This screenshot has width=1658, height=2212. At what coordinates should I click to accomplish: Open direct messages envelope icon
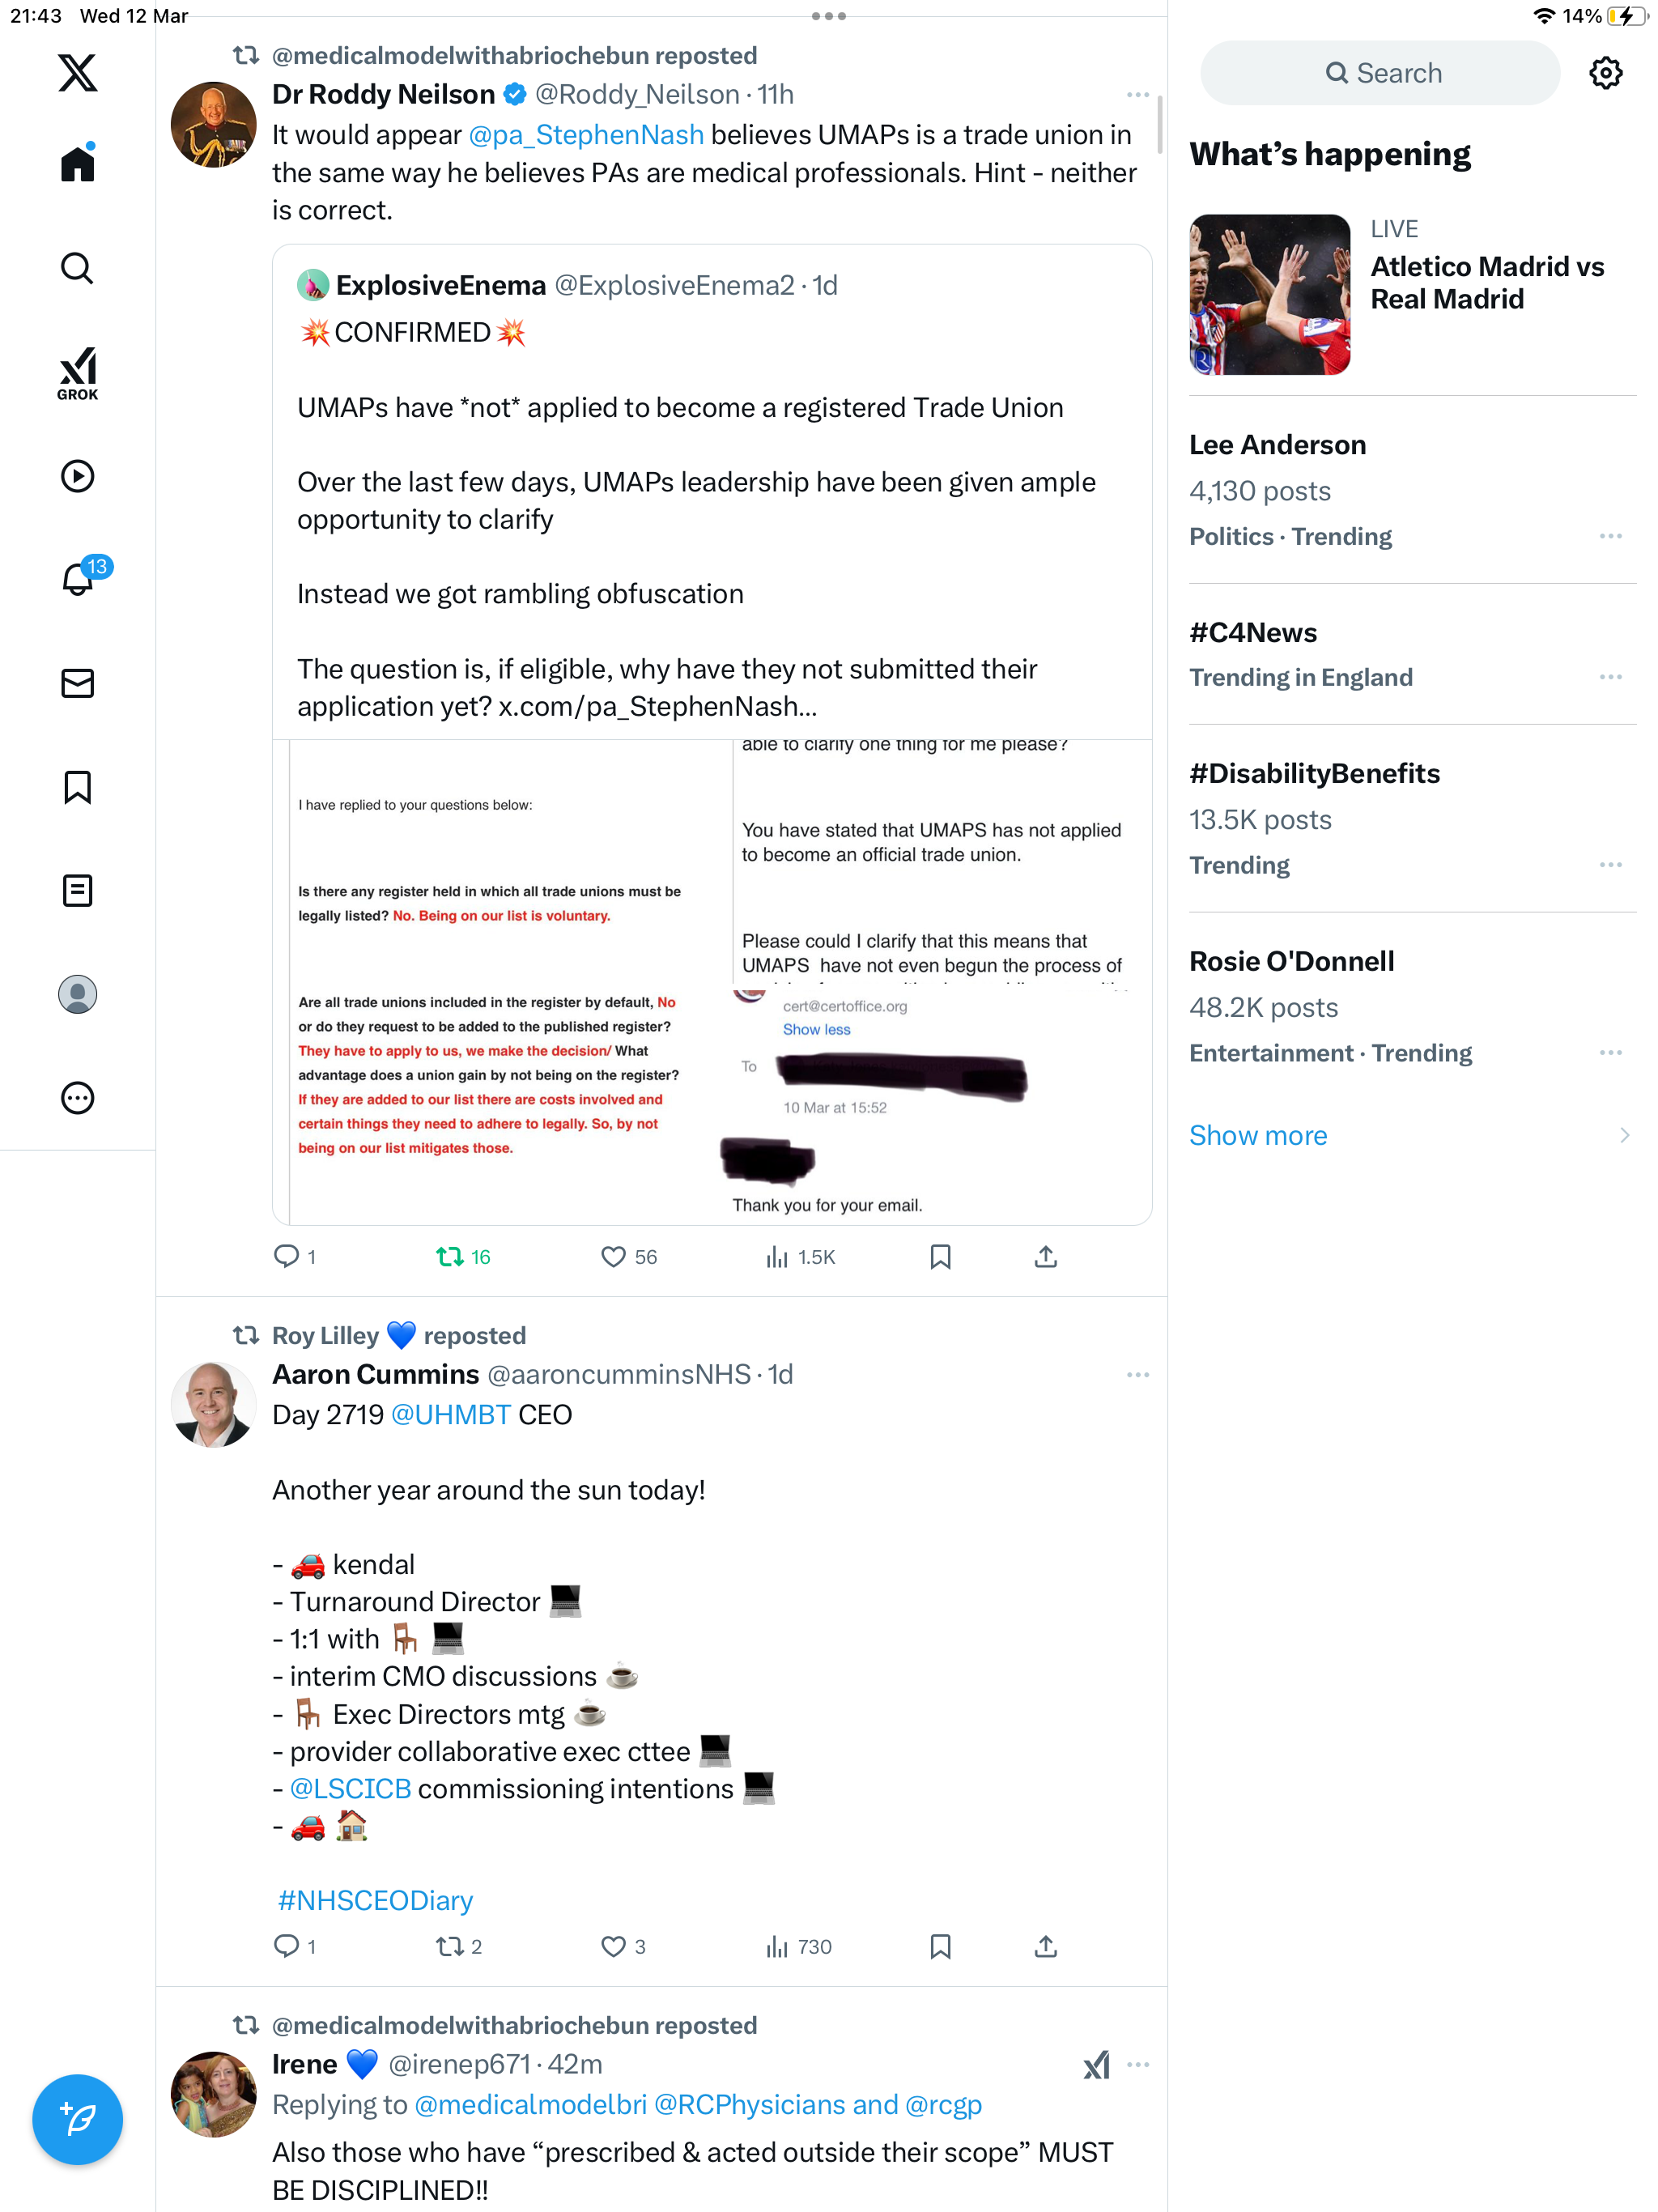point(77,683)
